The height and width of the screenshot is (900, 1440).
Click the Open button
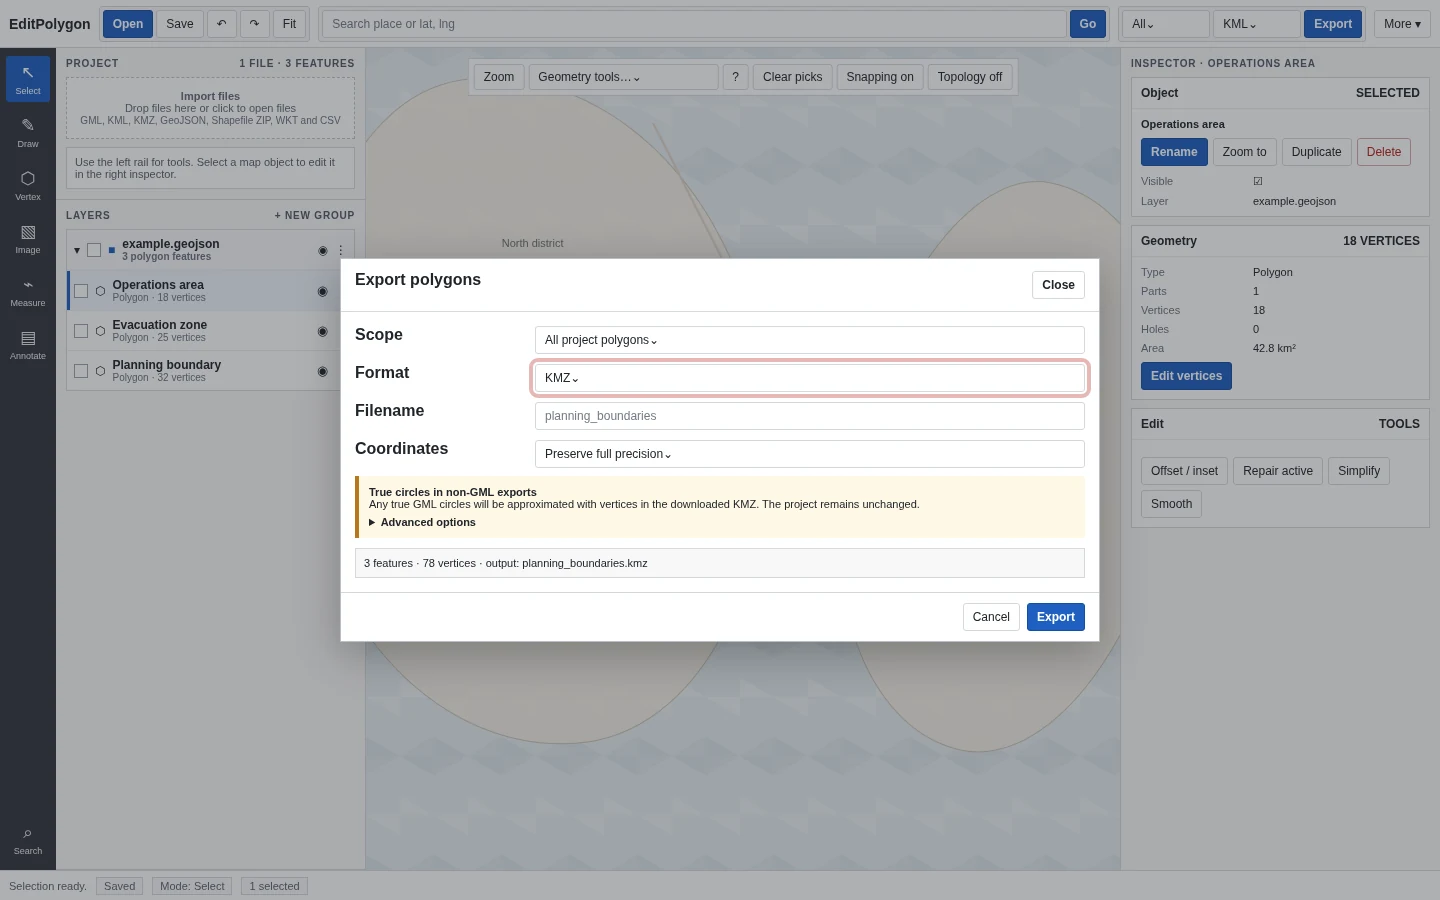tap(128, 24)
